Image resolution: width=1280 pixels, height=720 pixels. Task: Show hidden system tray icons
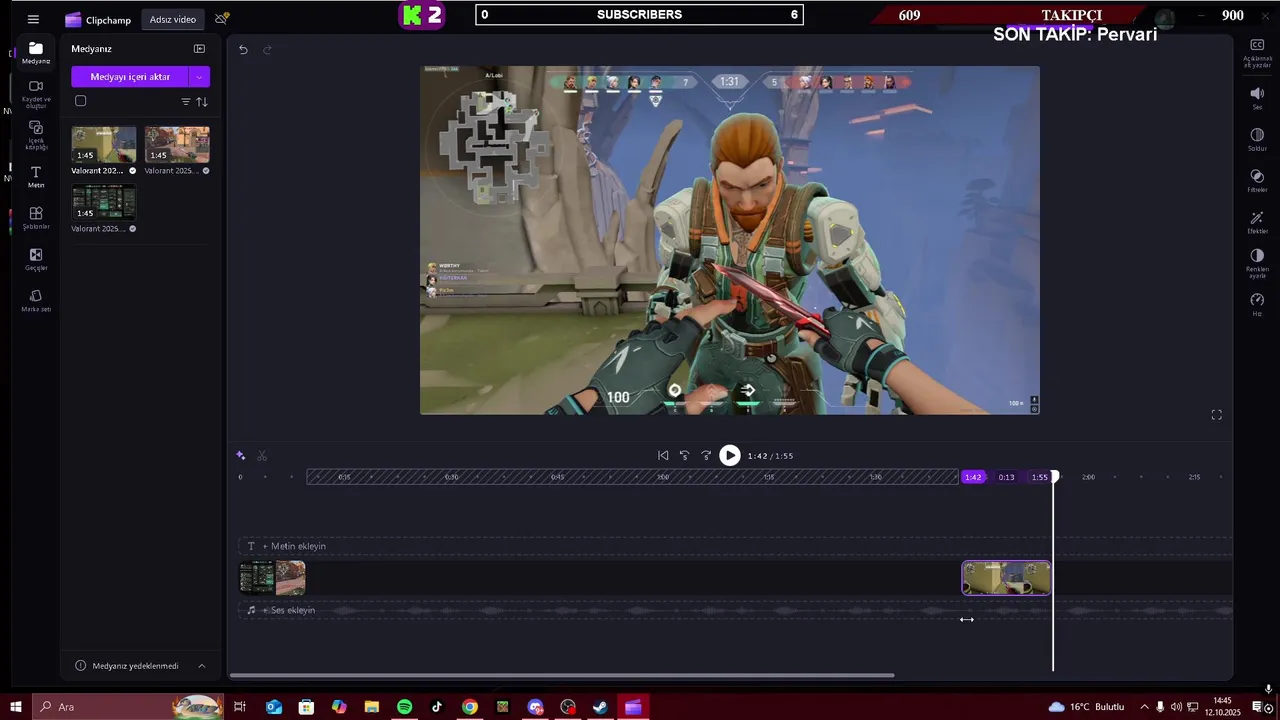[1144, 707]
